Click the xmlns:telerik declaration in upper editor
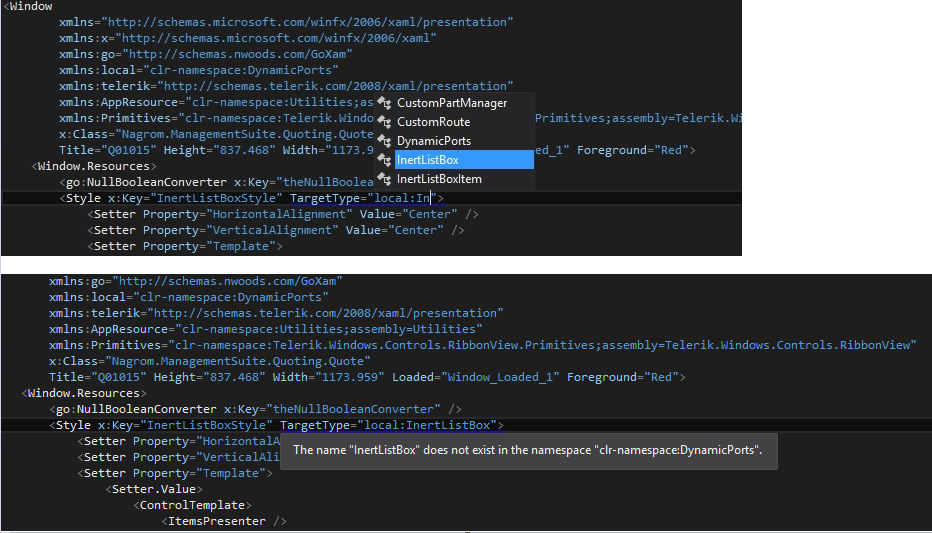Screen dimensions: 932x533 pyautogui.click(x=286, y=86)
